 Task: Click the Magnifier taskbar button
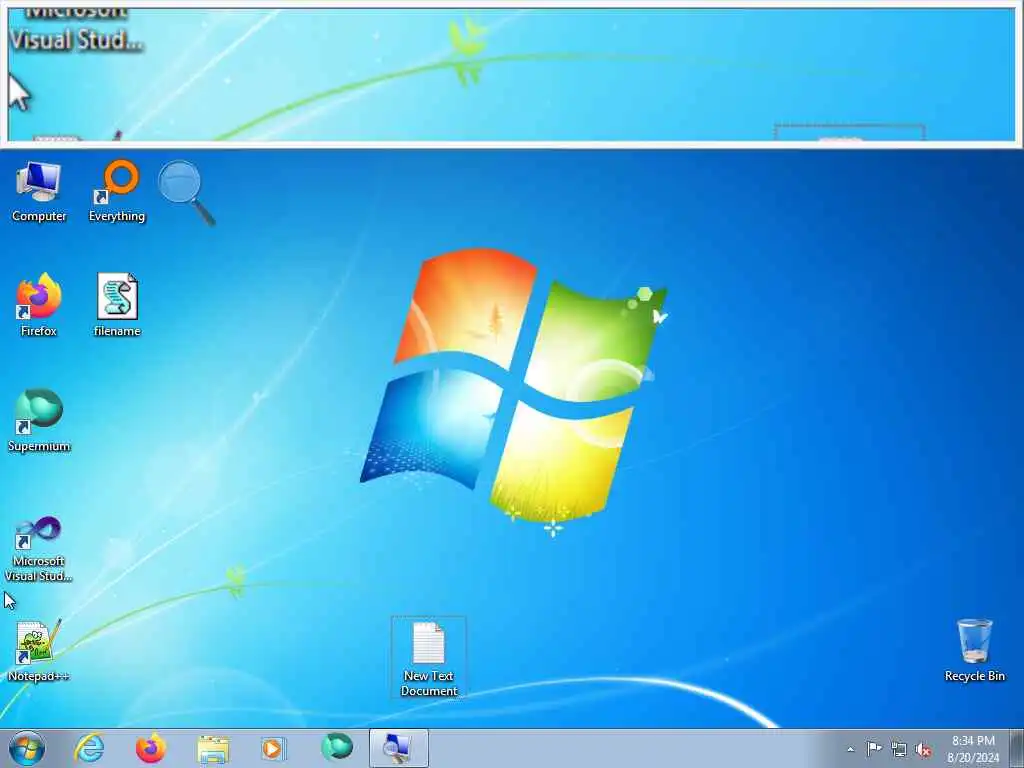click(x=398, y=748)
